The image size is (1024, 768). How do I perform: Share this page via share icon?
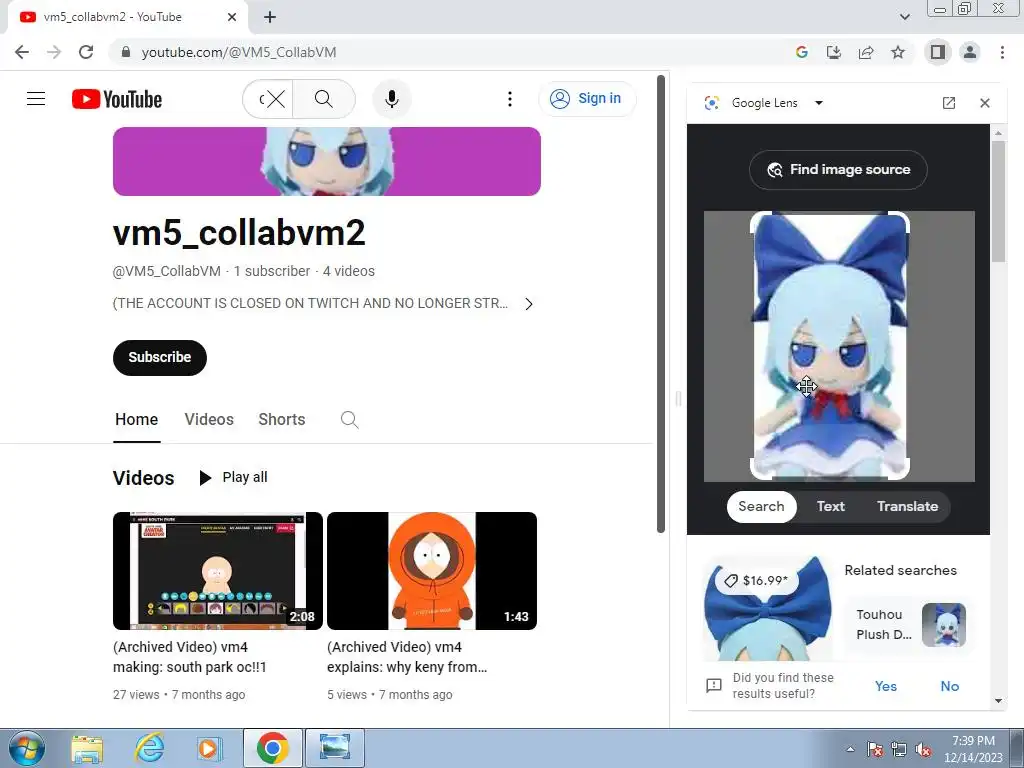tap(866, 52)
